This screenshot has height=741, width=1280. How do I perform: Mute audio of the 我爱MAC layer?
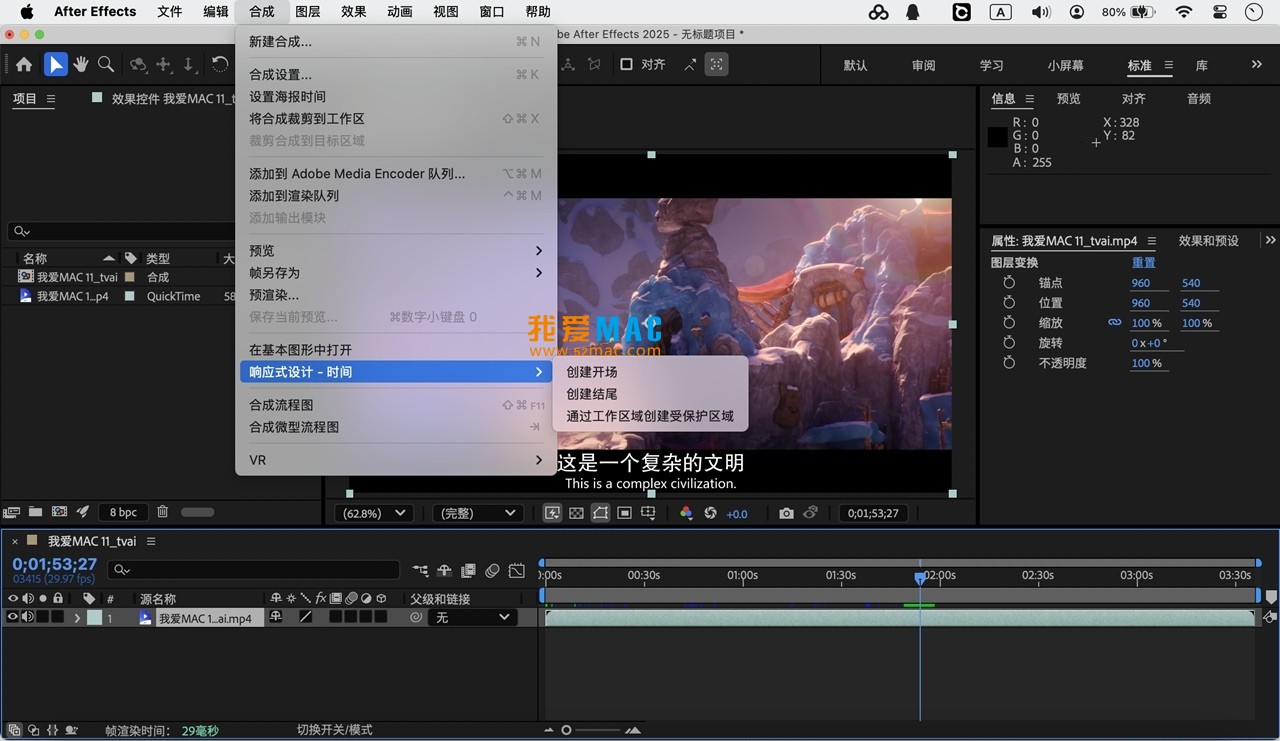pos(28,618)
